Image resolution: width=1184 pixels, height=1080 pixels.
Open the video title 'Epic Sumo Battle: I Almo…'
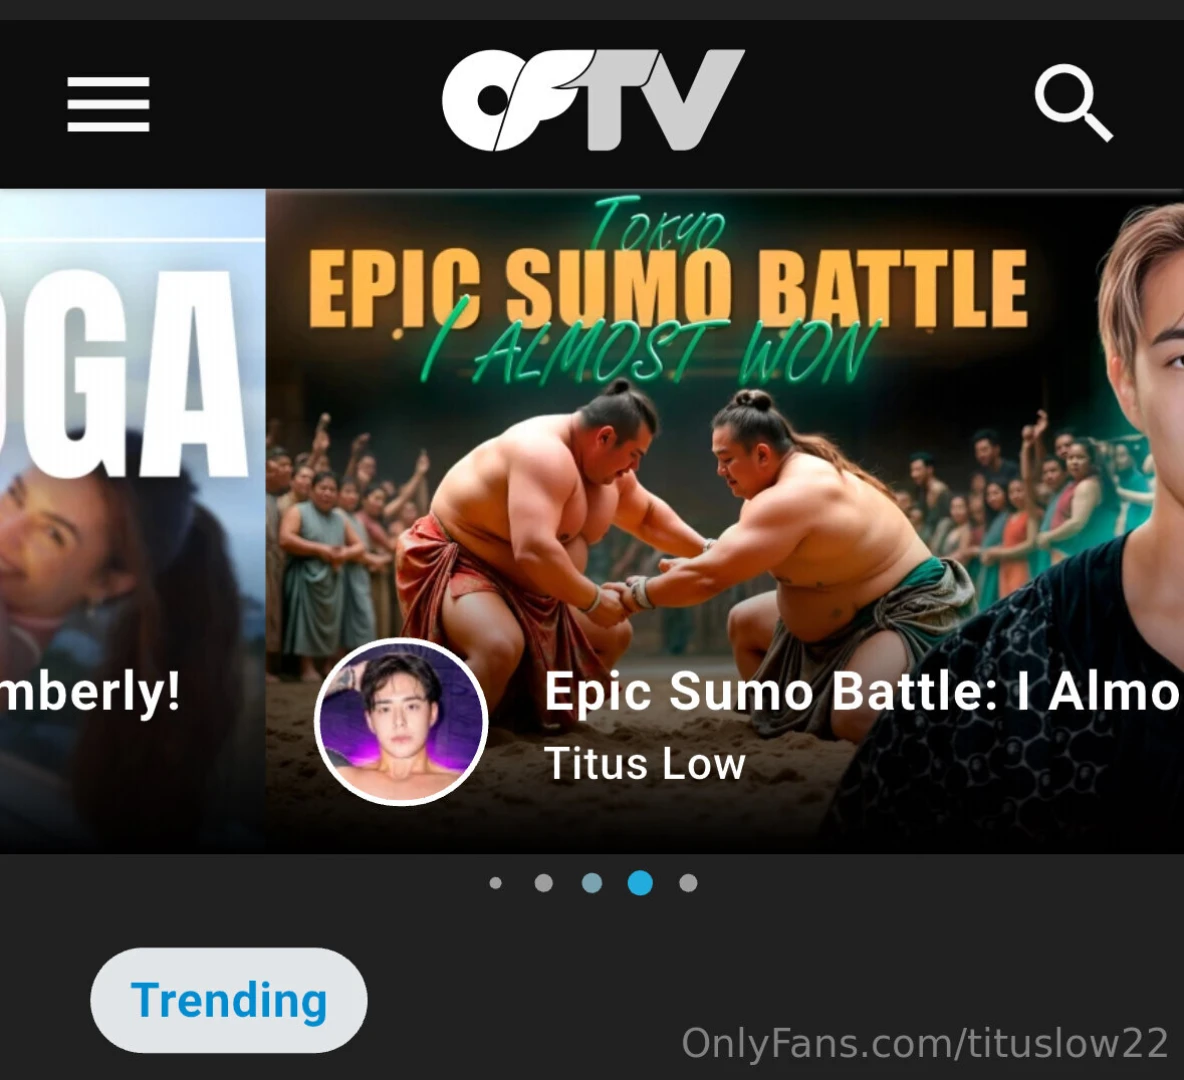[x=863, y=691]
